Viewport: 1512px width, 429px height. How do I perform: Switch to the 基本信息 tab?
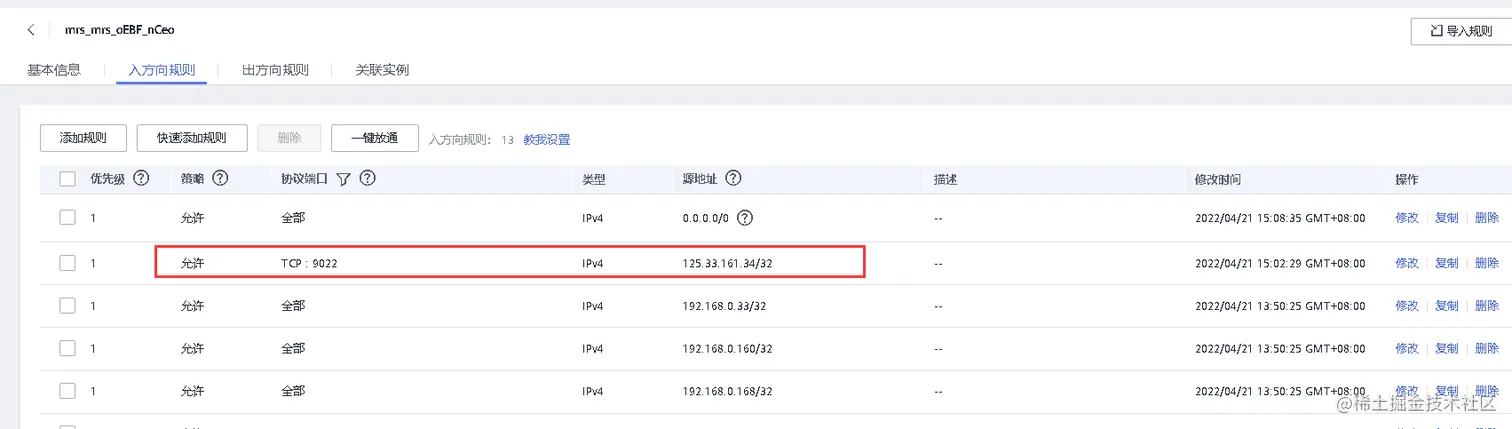tap(53, 70)
